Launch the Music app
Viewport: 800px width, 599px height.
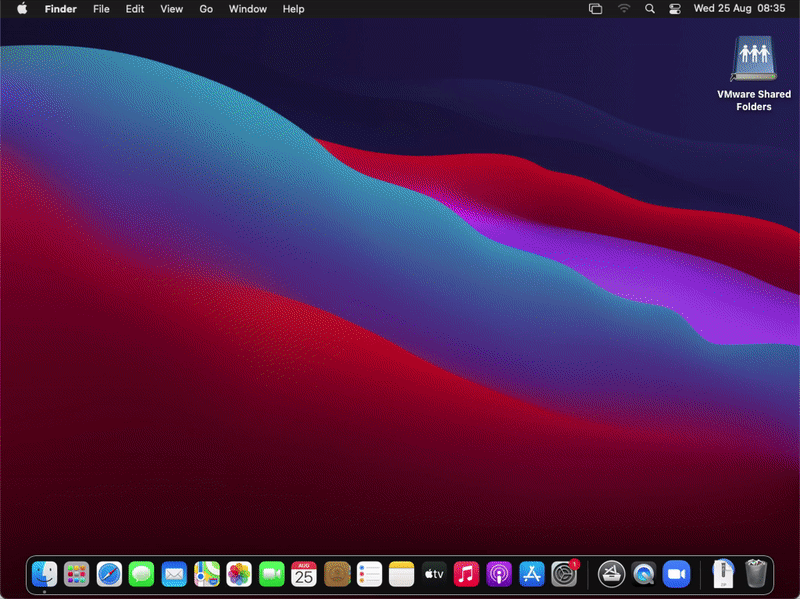pos(466,574)
